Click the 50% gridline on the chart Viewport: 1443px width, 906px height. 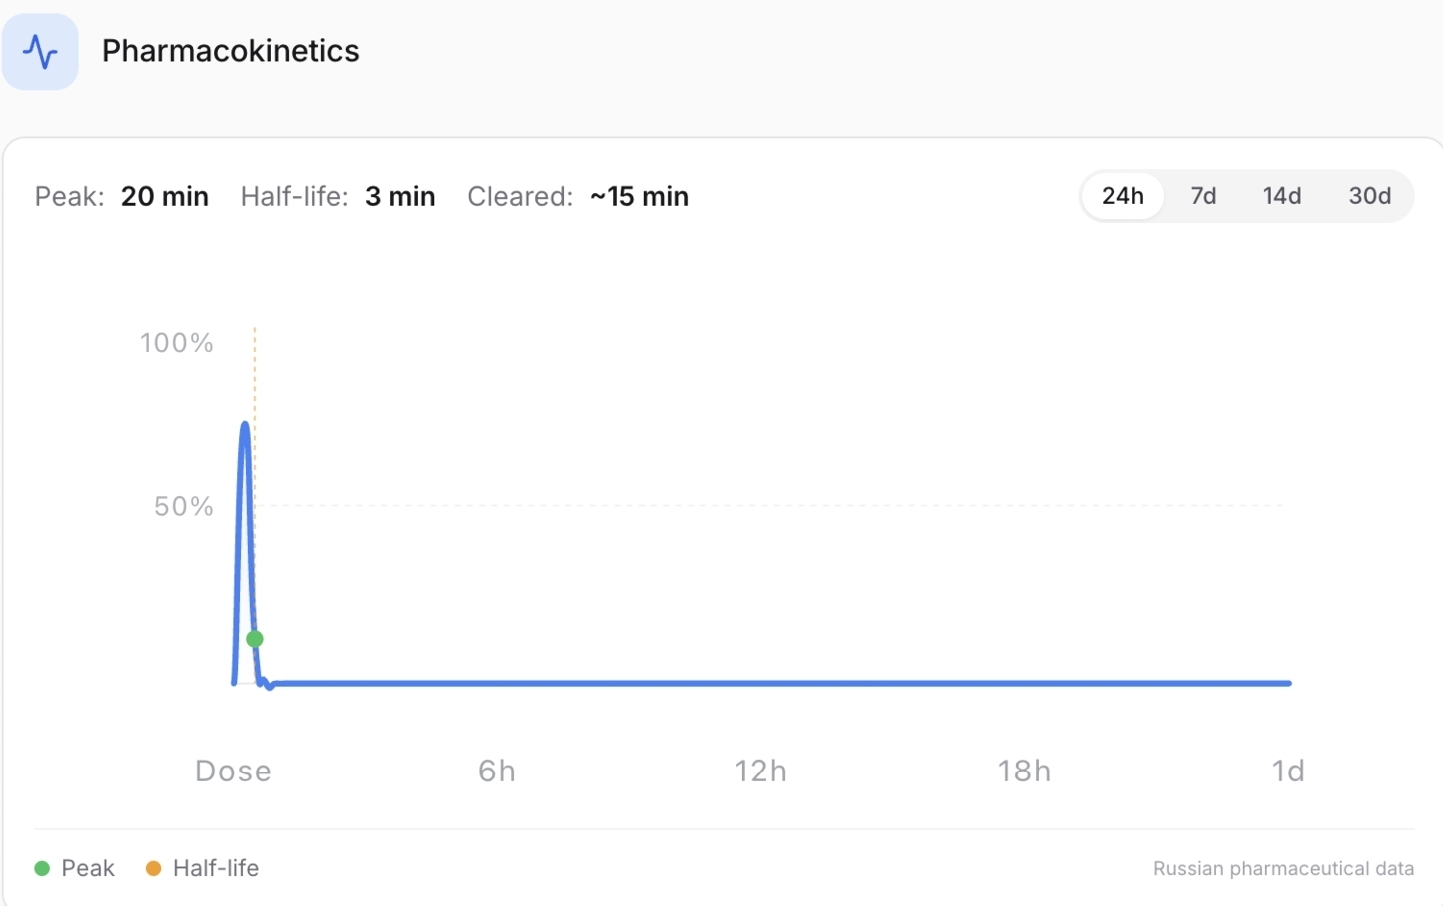click(x=700, y=506)
